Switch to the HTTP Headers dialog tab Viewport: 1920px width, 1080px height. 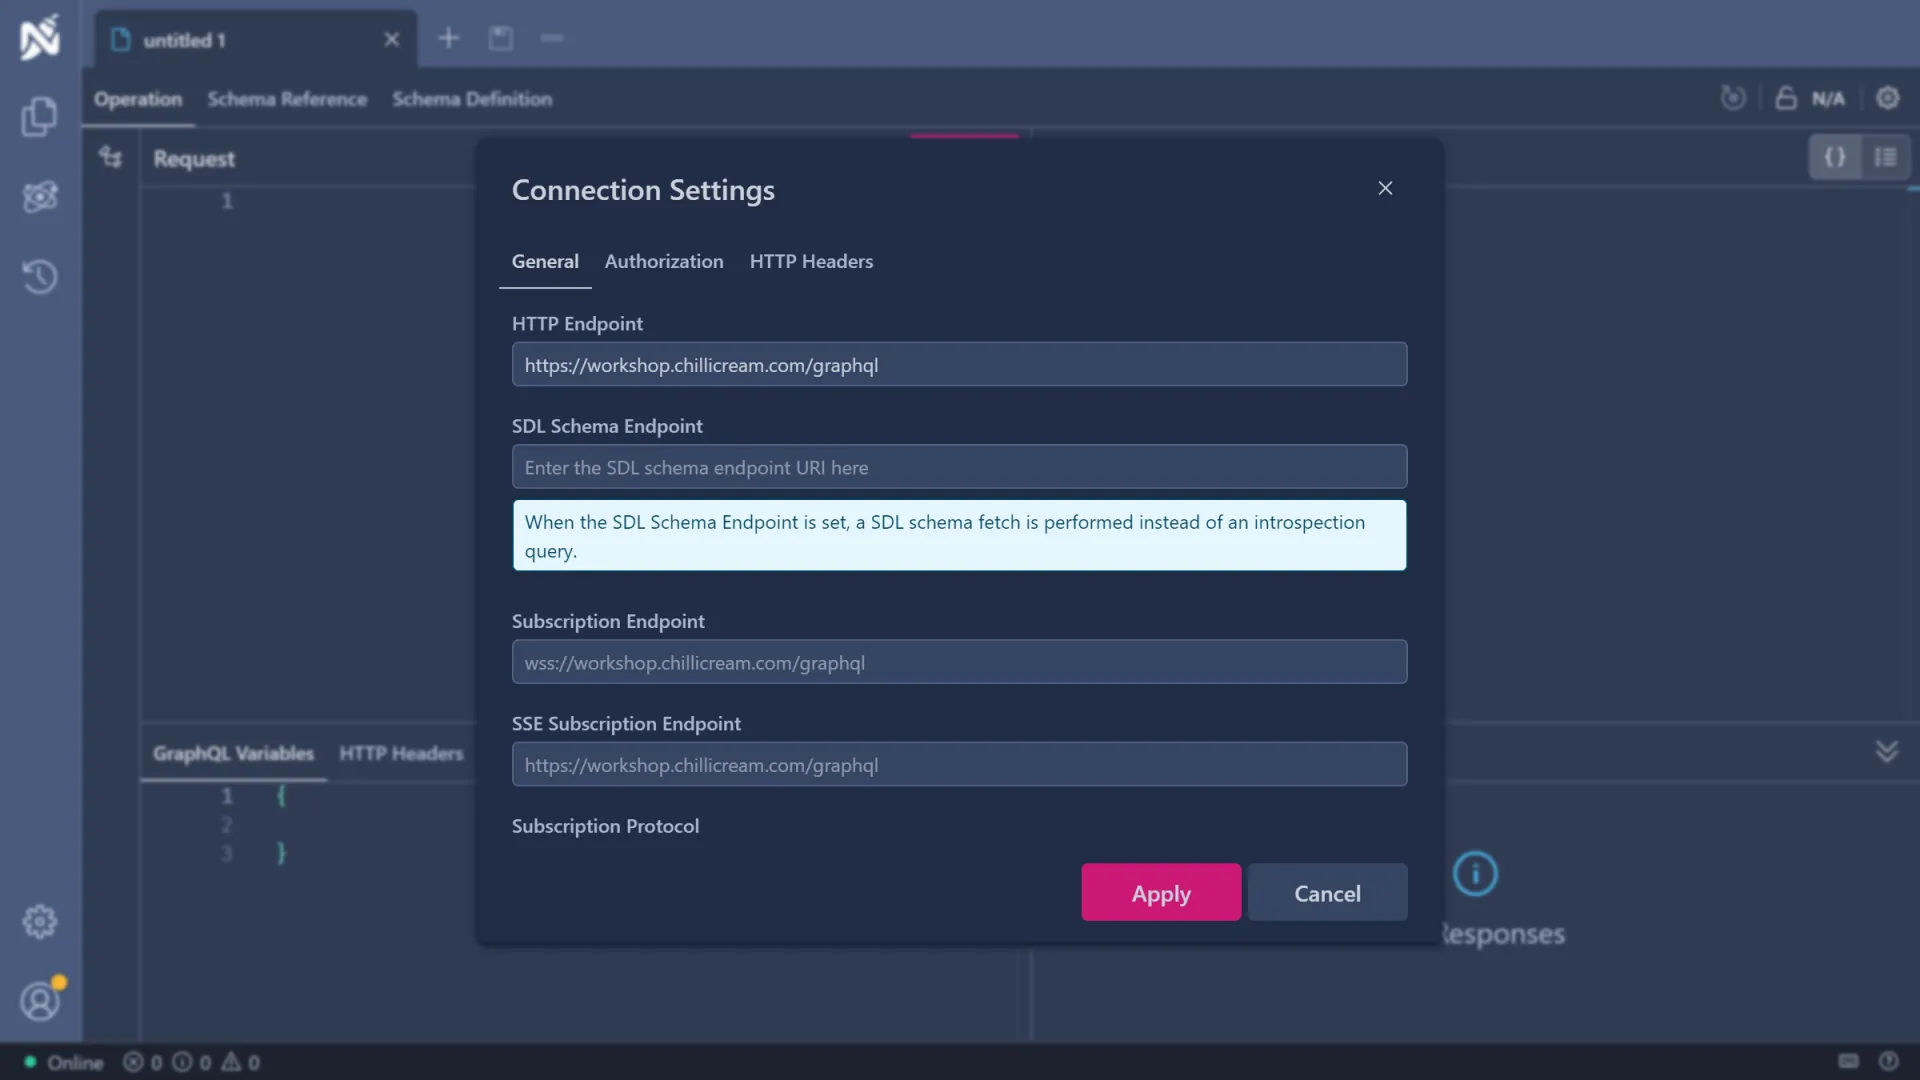pos(811,261)
